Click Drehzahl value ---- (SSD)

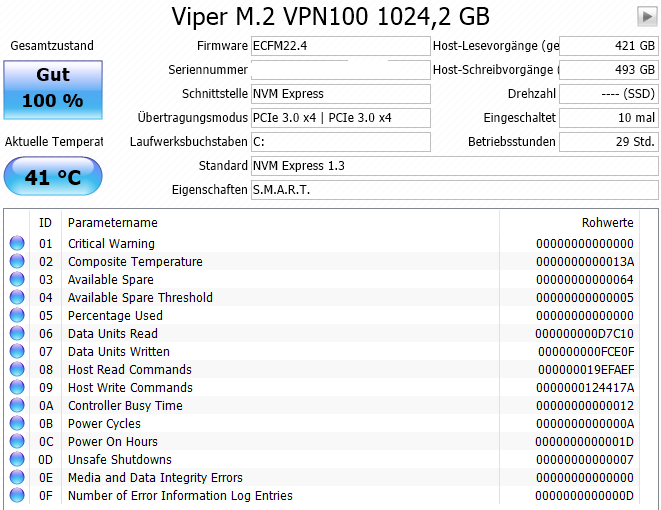(608, 94)
